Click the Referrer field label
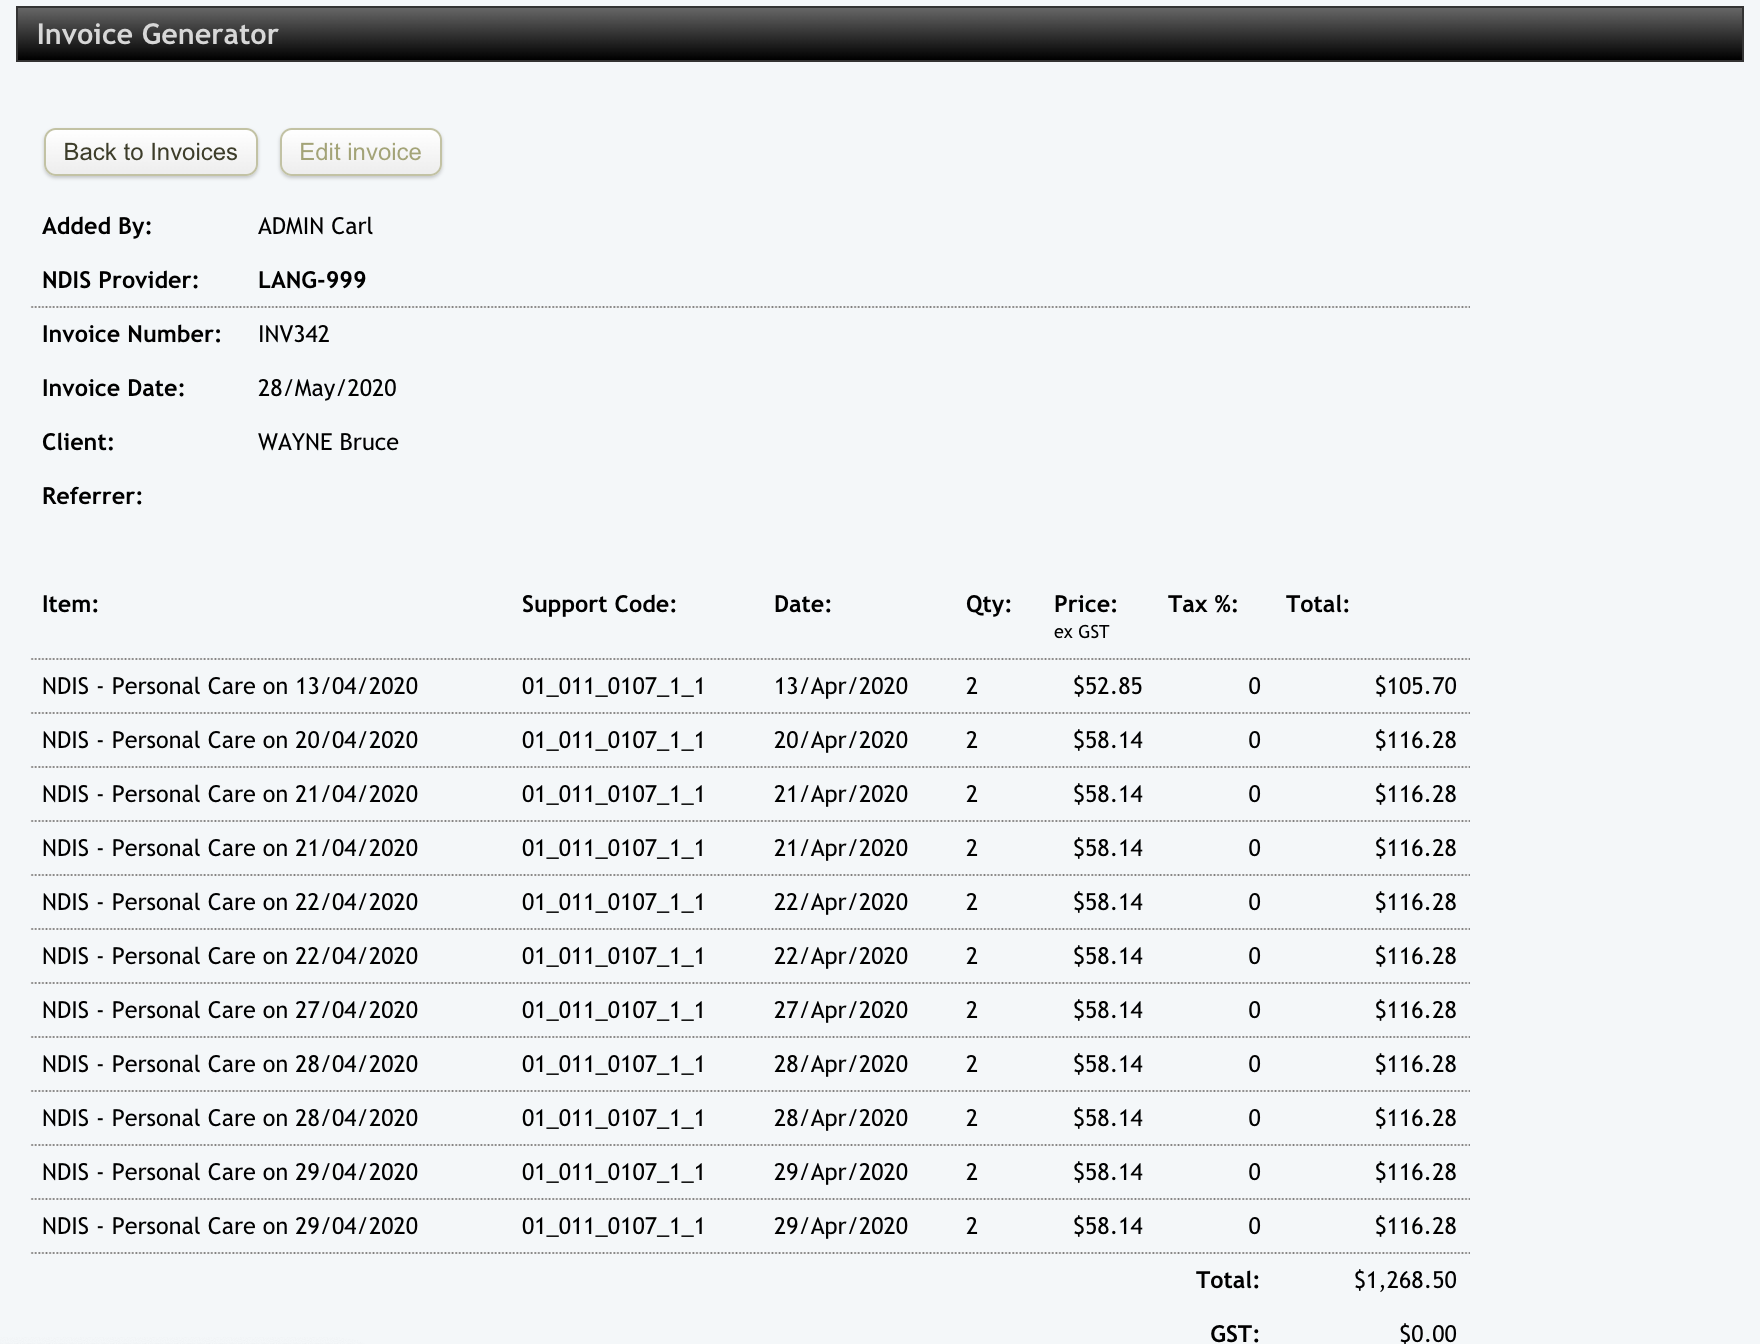Screen dimensions: 1760x1344 92,496
